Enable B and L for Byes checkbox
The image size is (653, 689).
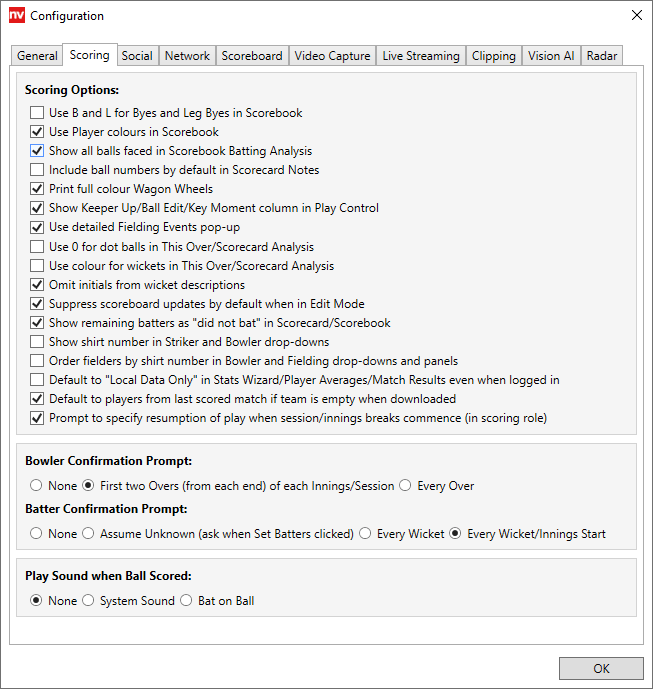pyautogui.click(x=37, y=113)
